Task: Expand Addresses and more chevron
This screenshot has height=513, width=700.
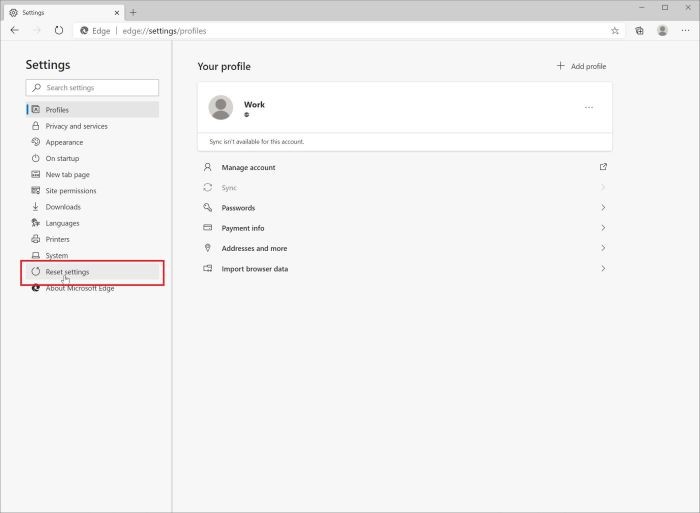Action: click(603, 248)
